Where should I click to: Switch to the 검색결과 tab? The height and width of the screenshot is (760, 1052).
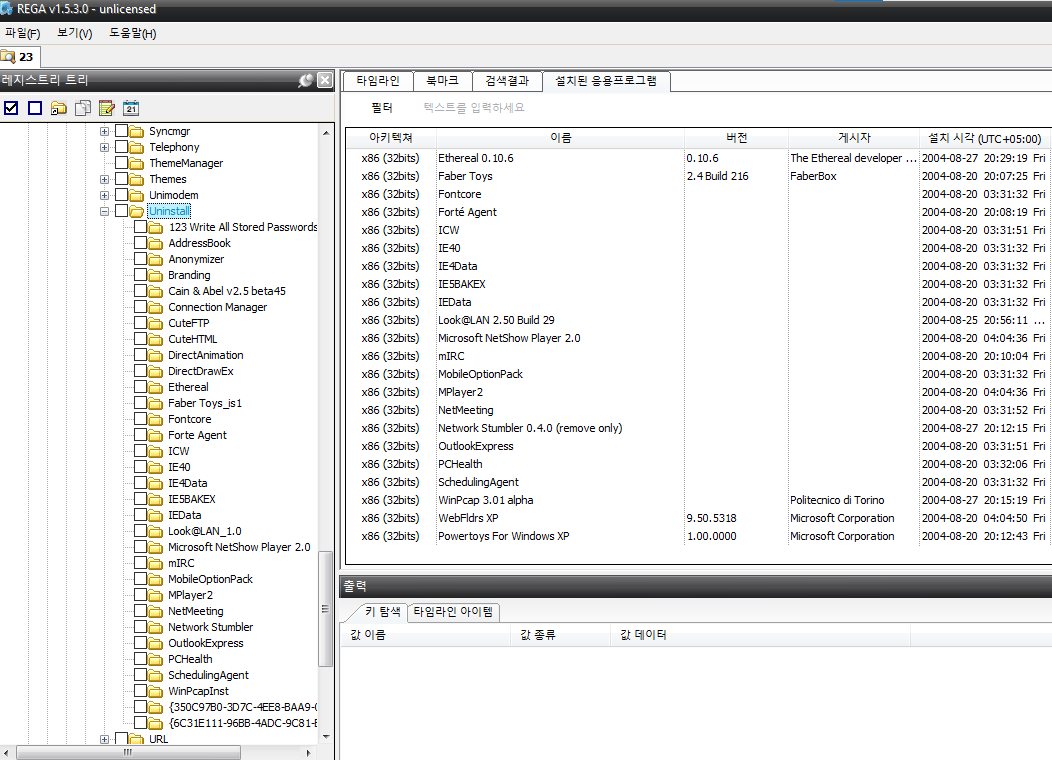point(507,81)
